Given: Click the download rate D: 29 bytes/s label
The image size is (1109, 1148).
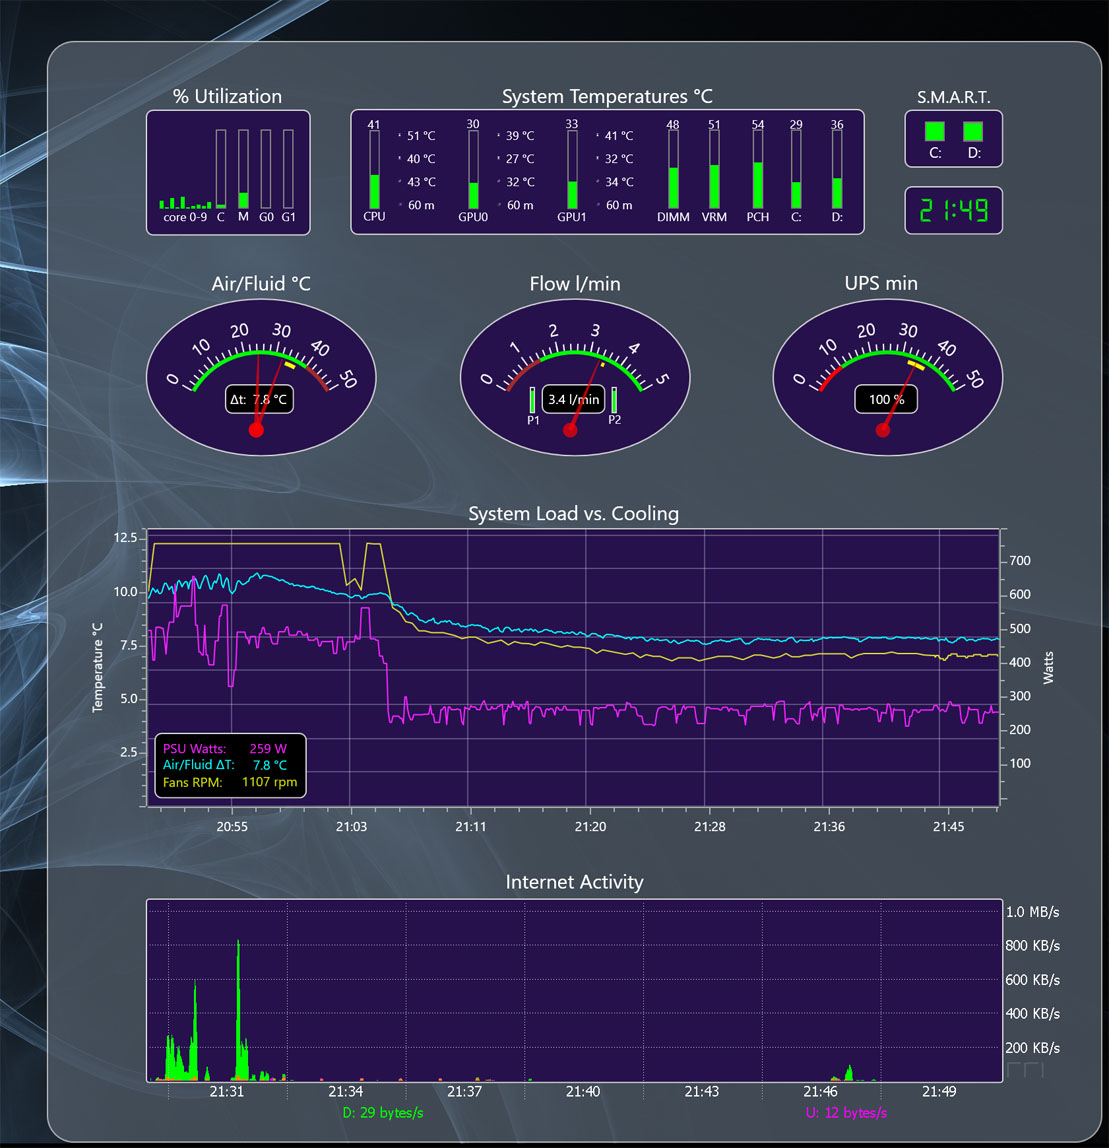Looking at the screenshot, I should [383, 1113].
